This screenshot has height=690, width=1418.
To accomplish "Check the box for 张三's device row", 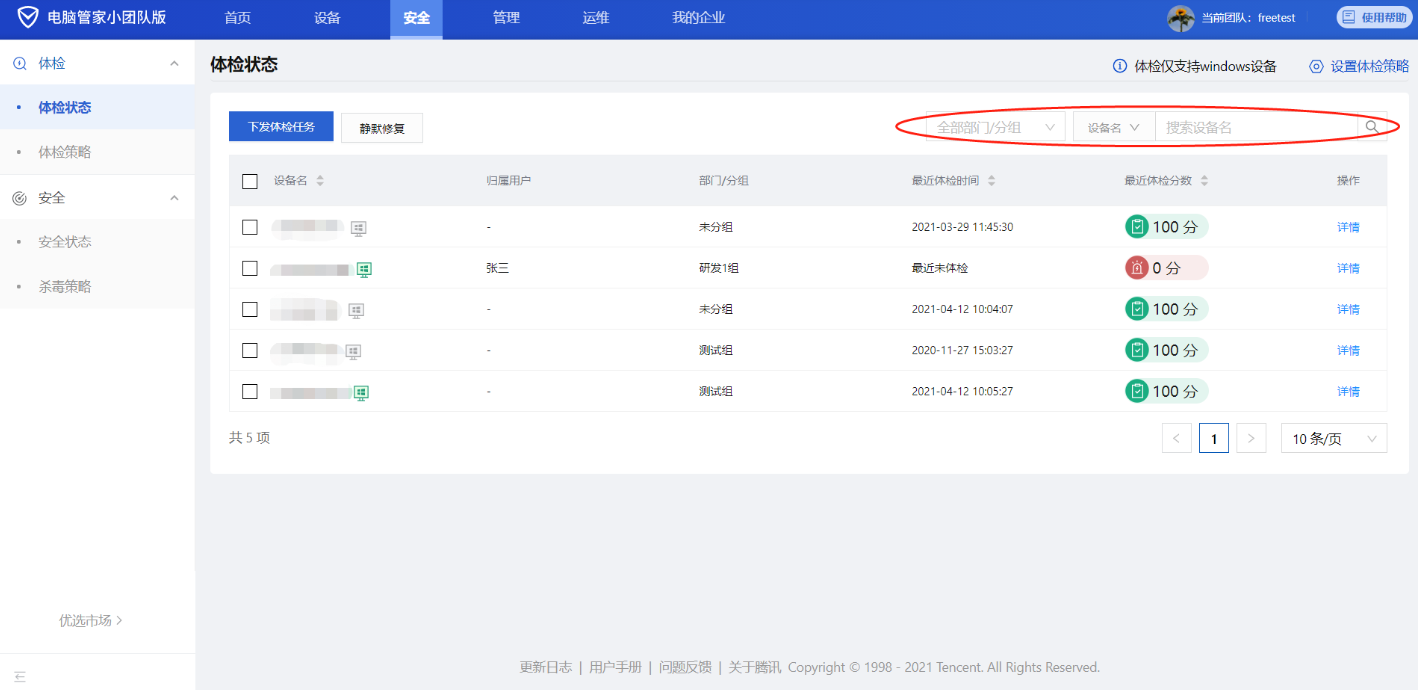I will pos(250,268).
